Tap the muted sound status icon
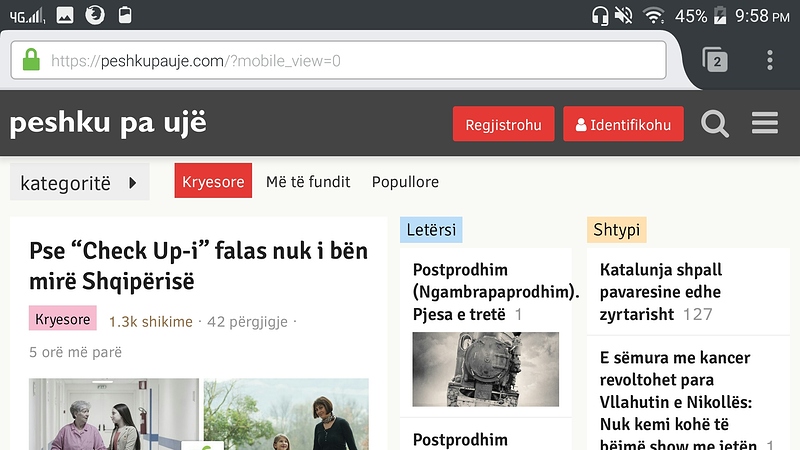This screenshot has height=450, width=800. (x=624, y=15)
